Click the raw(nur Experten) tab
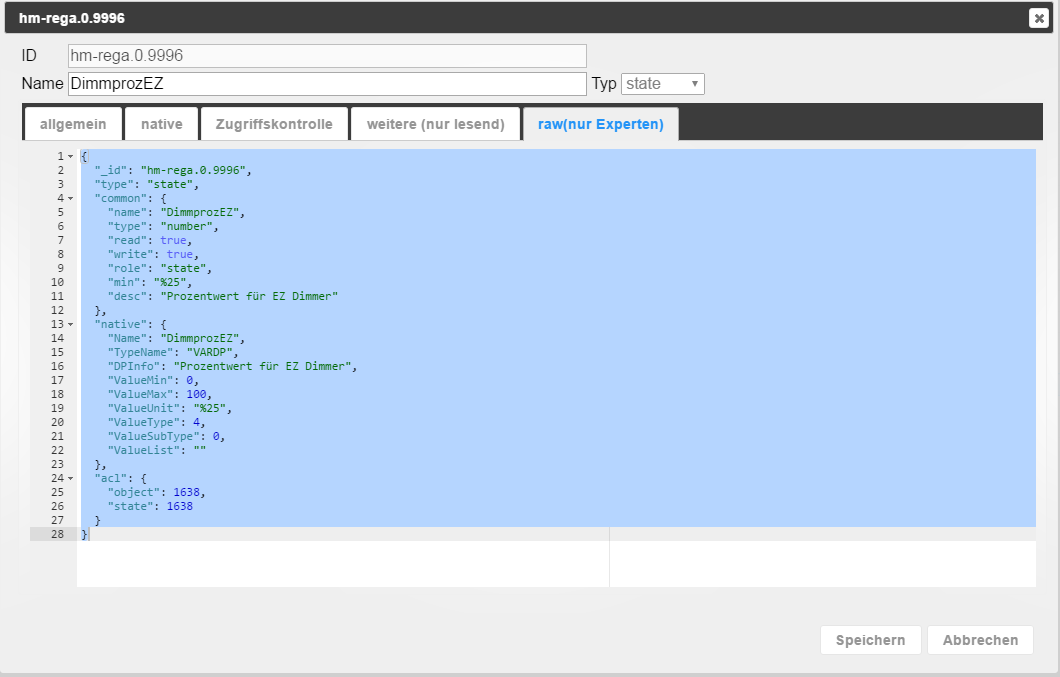 click(x=600, y=124)
